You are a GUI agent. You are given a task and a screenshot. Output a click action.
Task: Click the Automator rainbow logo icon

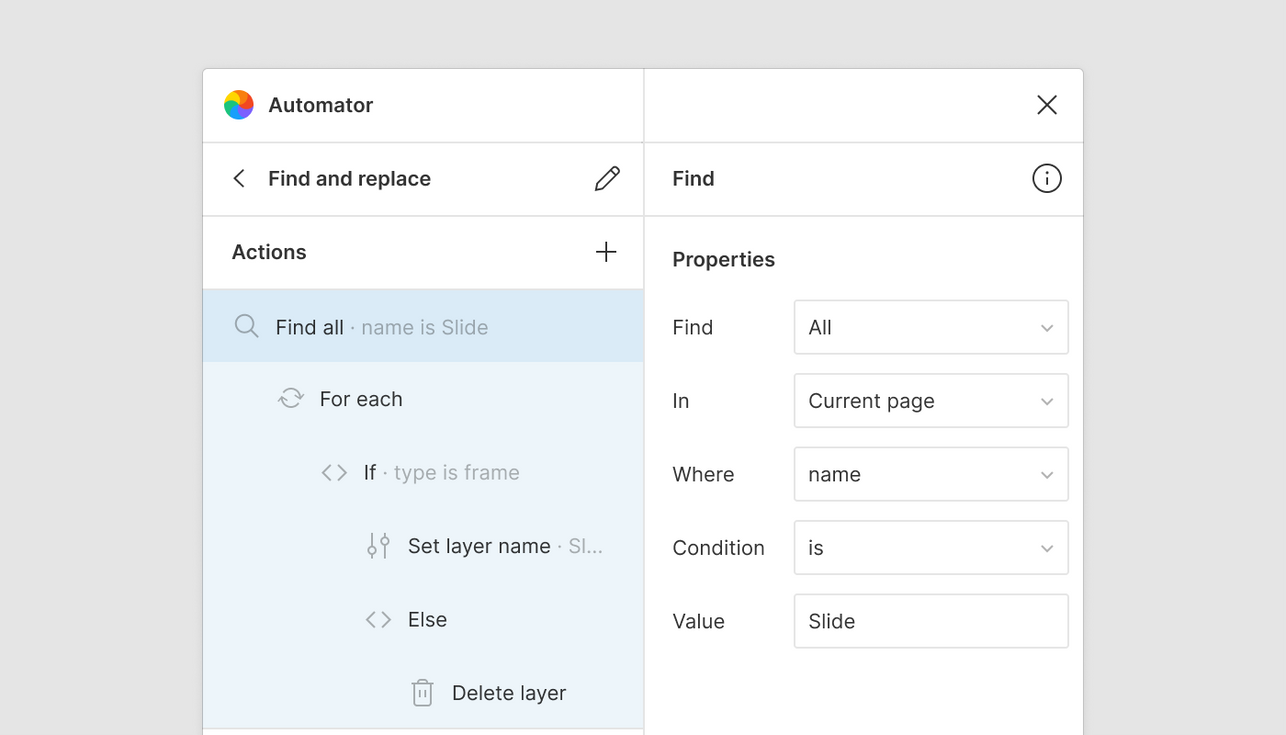239,105
